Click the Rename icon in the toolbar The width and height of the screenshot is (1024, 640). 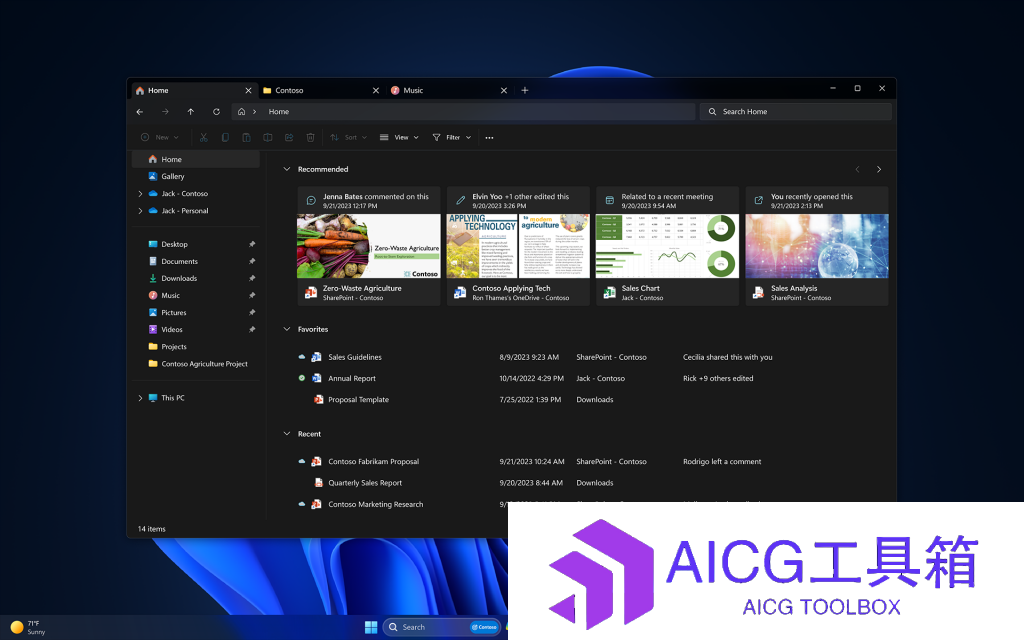point(268,137)
